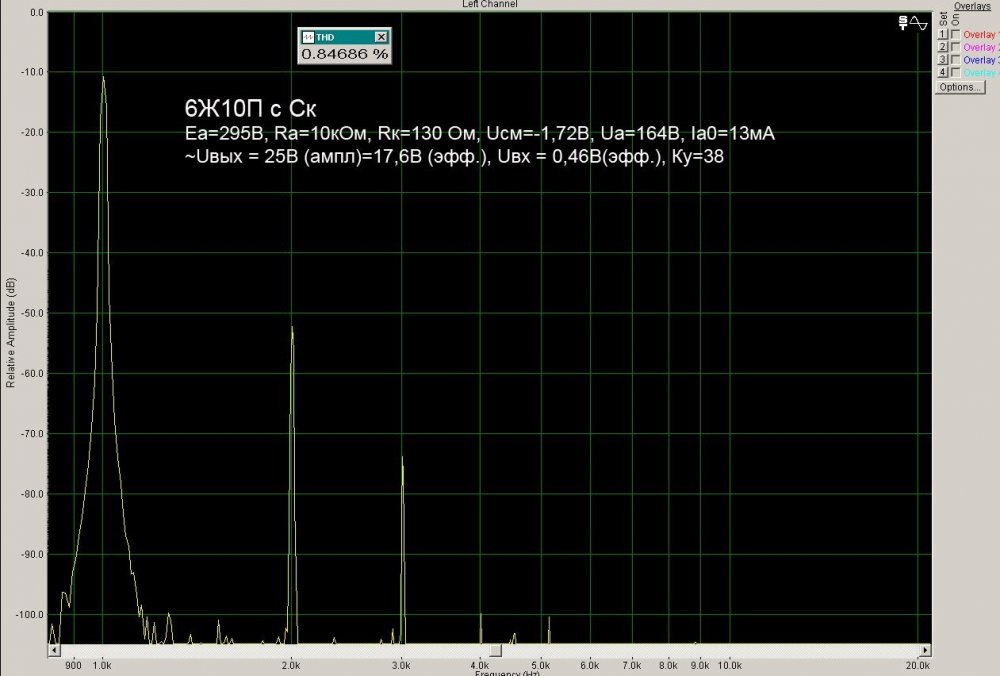The image size is (1000, 676).
Task: Click the frequency scrollbar left arrow
Action: click(x=54, y=651)
